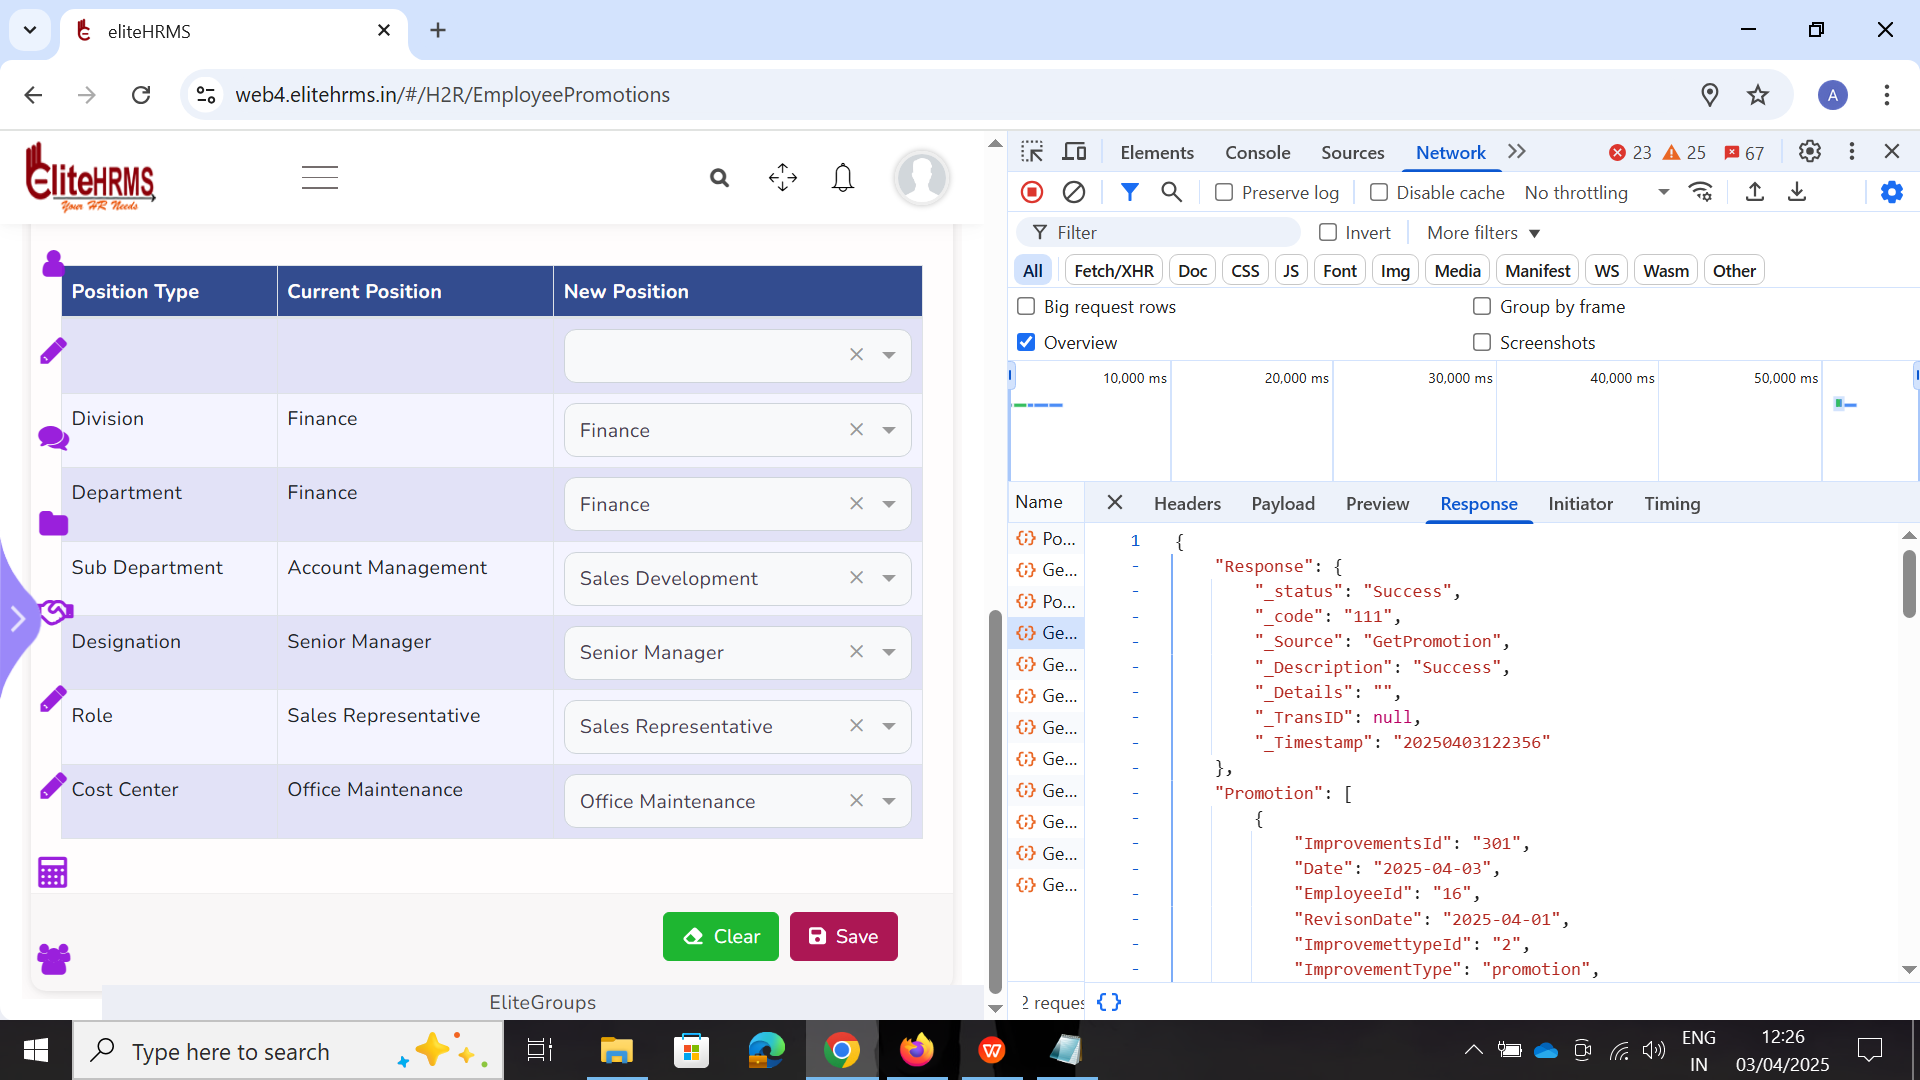Click the clear network log icon
The image size is (1920, 1080).
click(x=1074, y=192)
